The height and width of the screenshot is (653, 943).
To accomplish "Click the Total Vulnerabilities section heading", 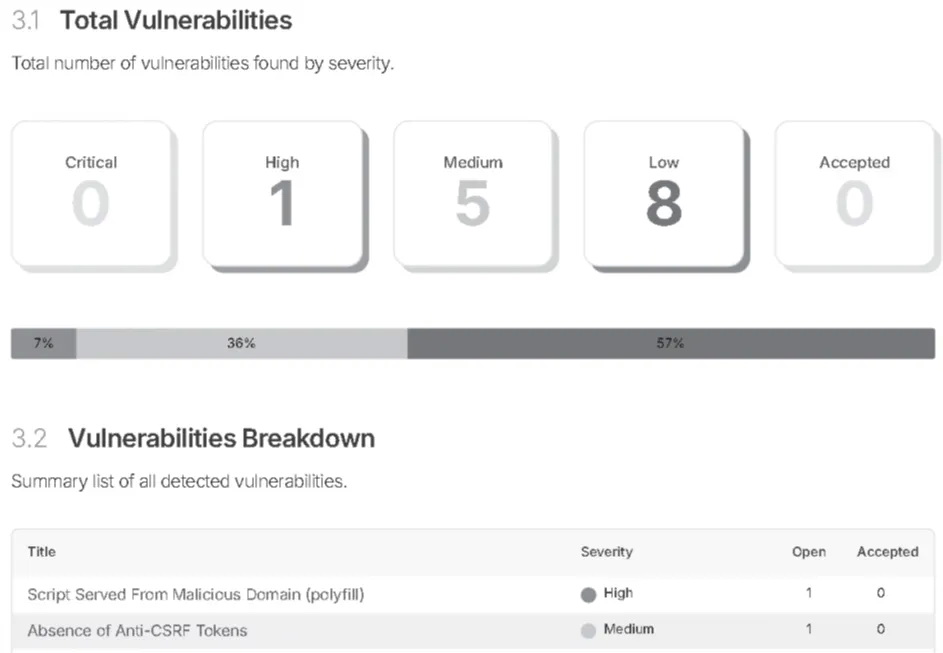I will pyautogui.click(x=176, y=20).
